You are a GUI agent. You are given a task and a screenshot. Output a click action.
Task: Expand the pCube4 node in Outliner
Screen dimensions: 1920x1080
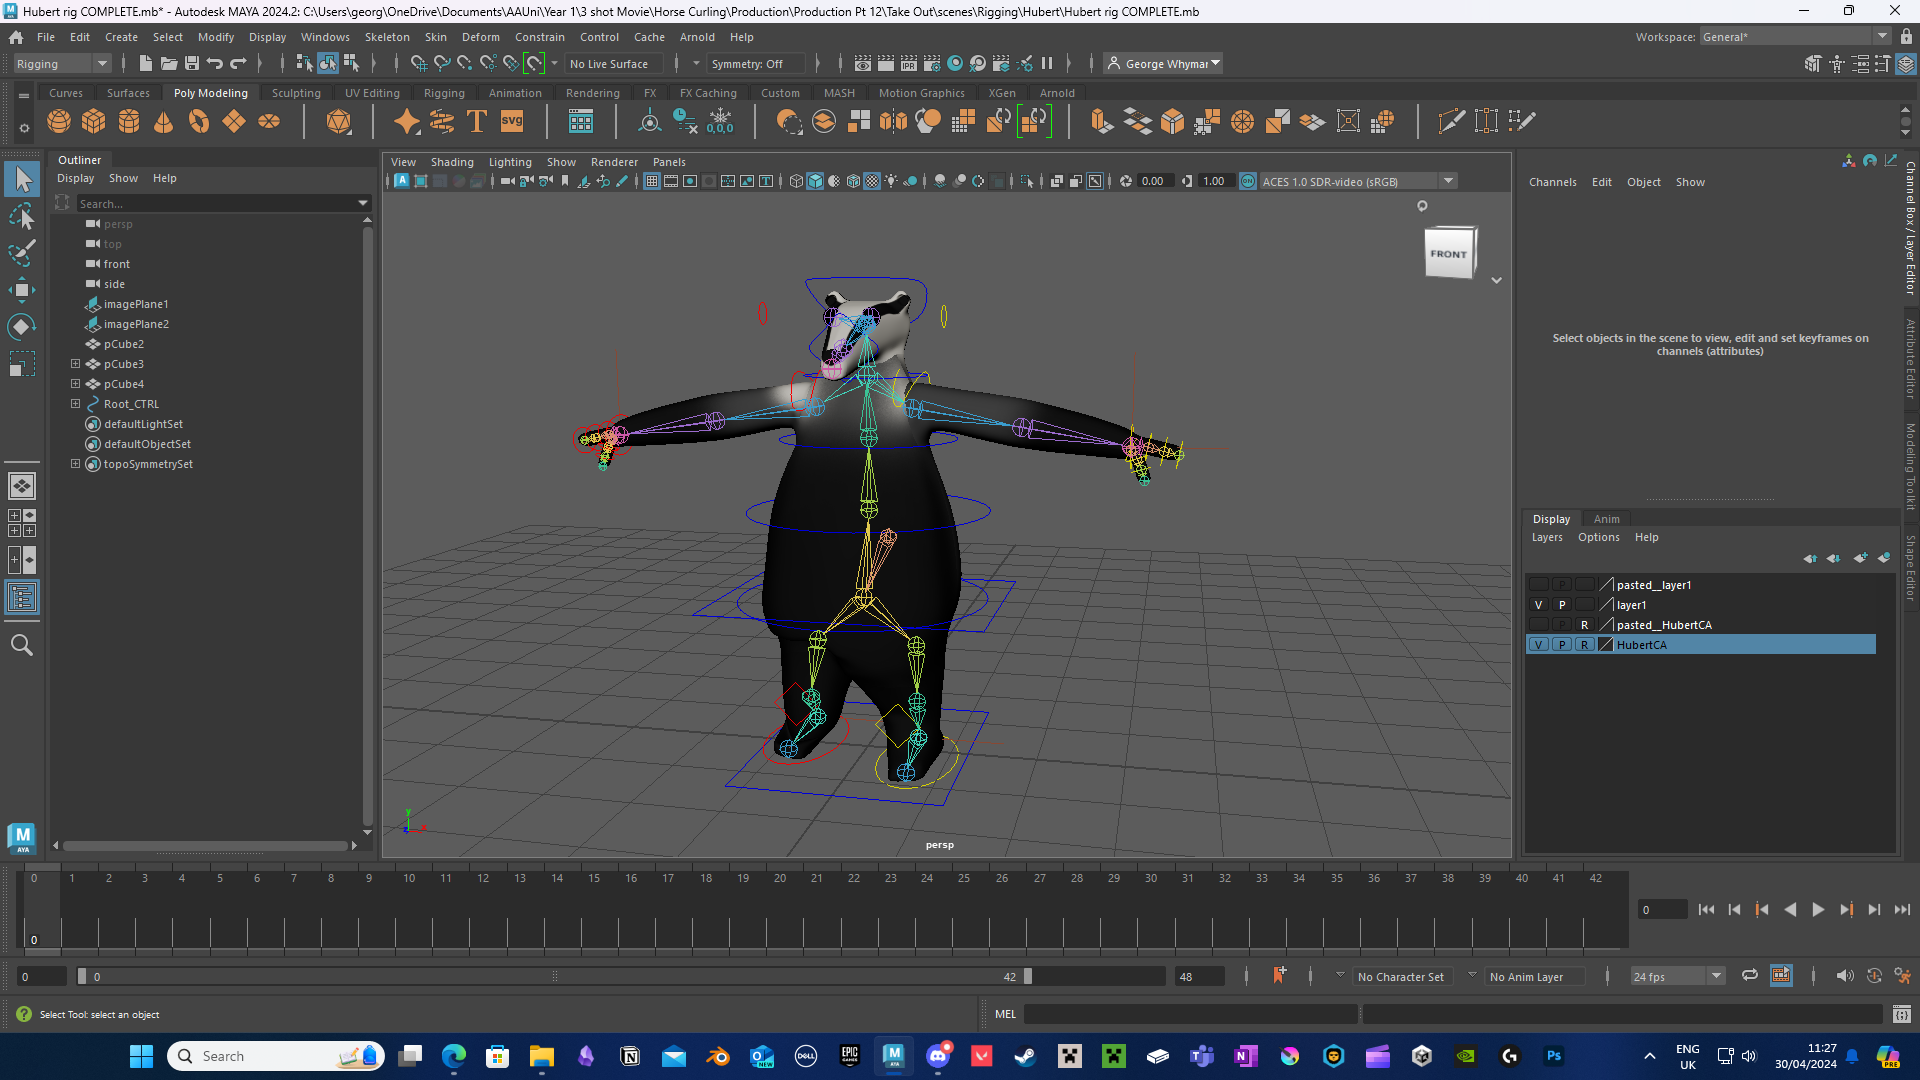[x=75, y=384]
